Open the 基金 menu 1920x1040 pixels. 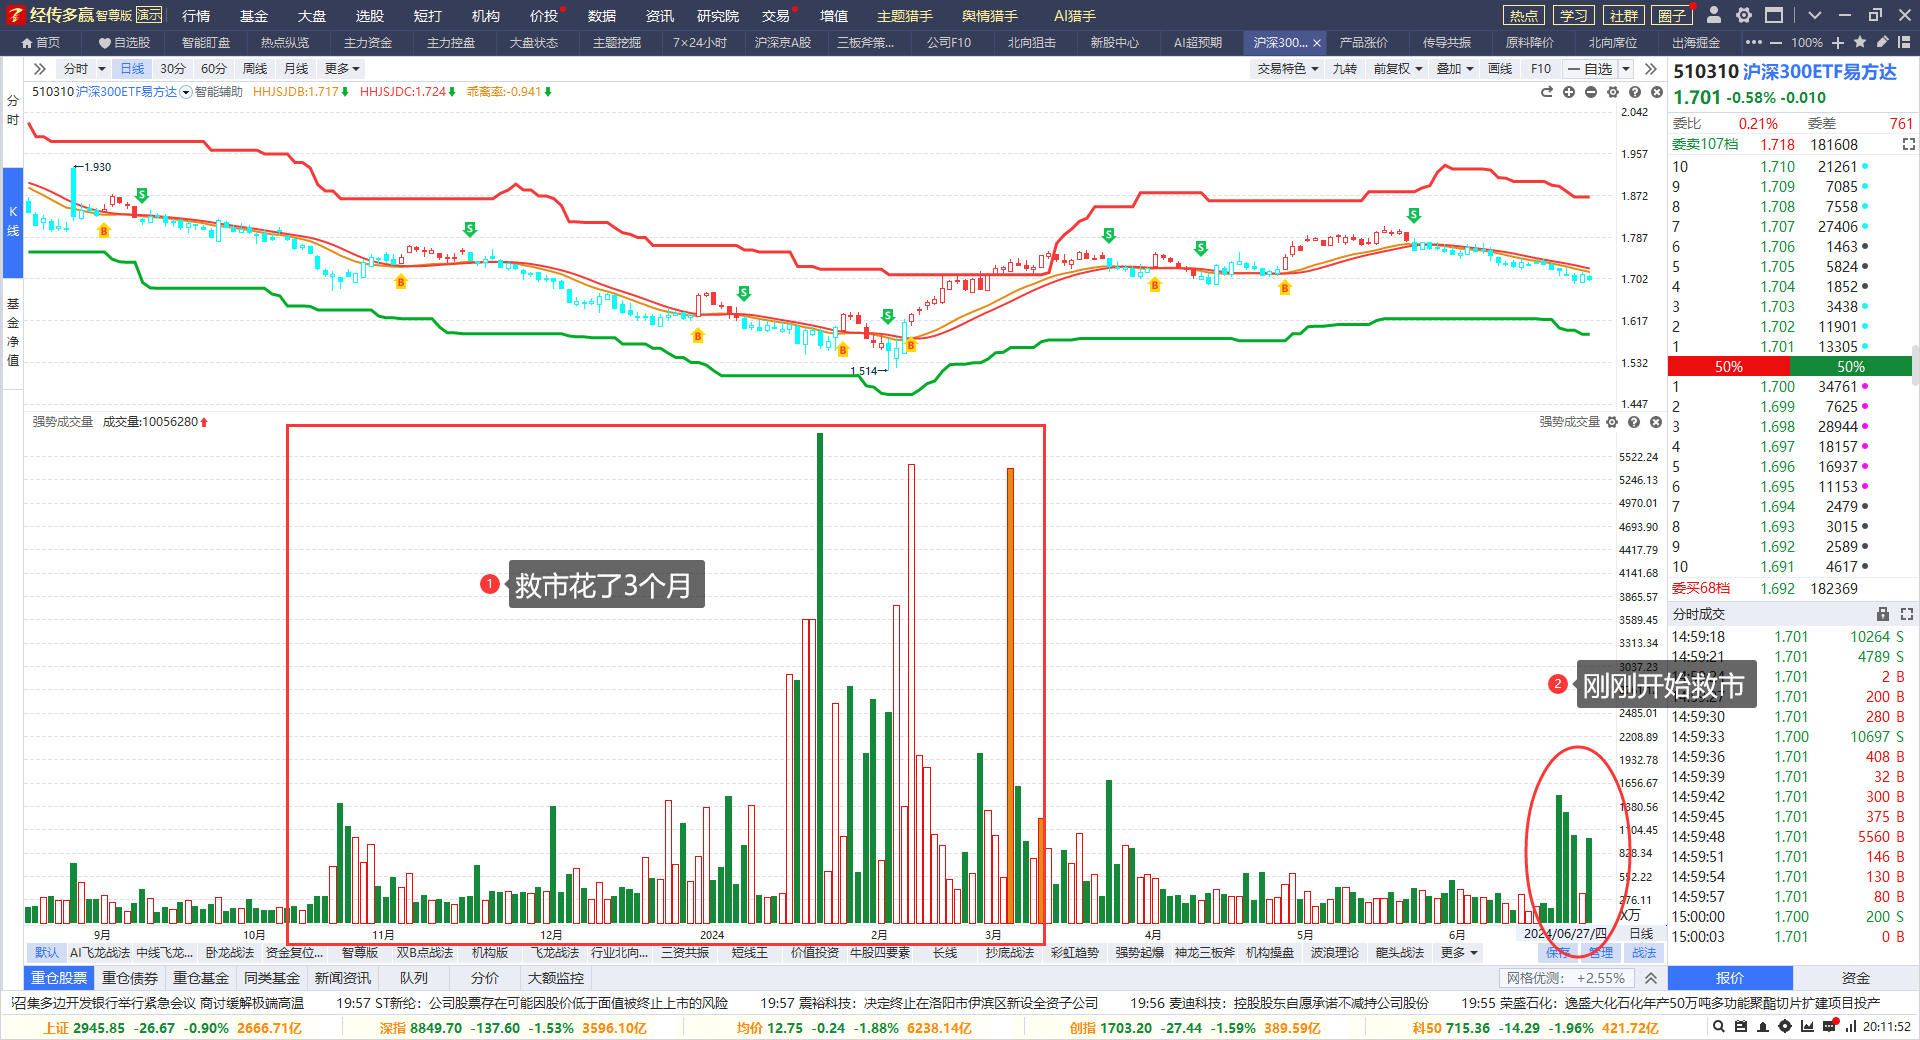tap(254, 15)
